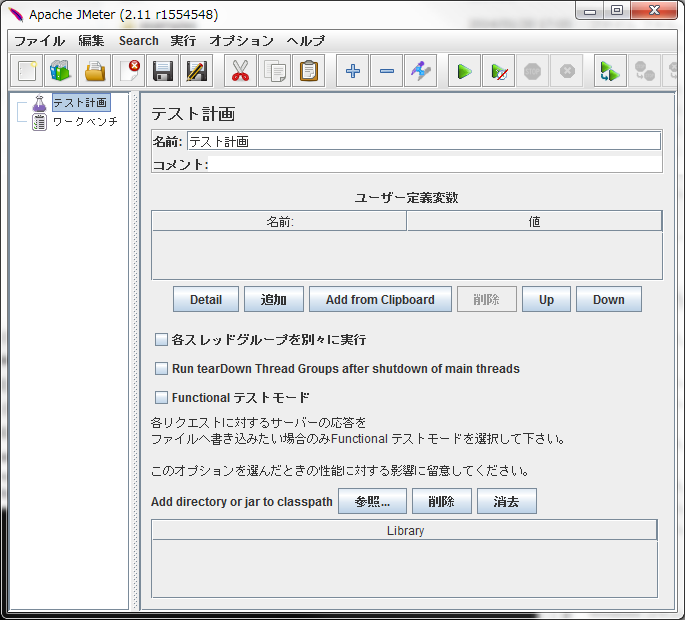Click the コメント input field
The width and height of the screenshot is (685, 620).
(x=435, y=164)
